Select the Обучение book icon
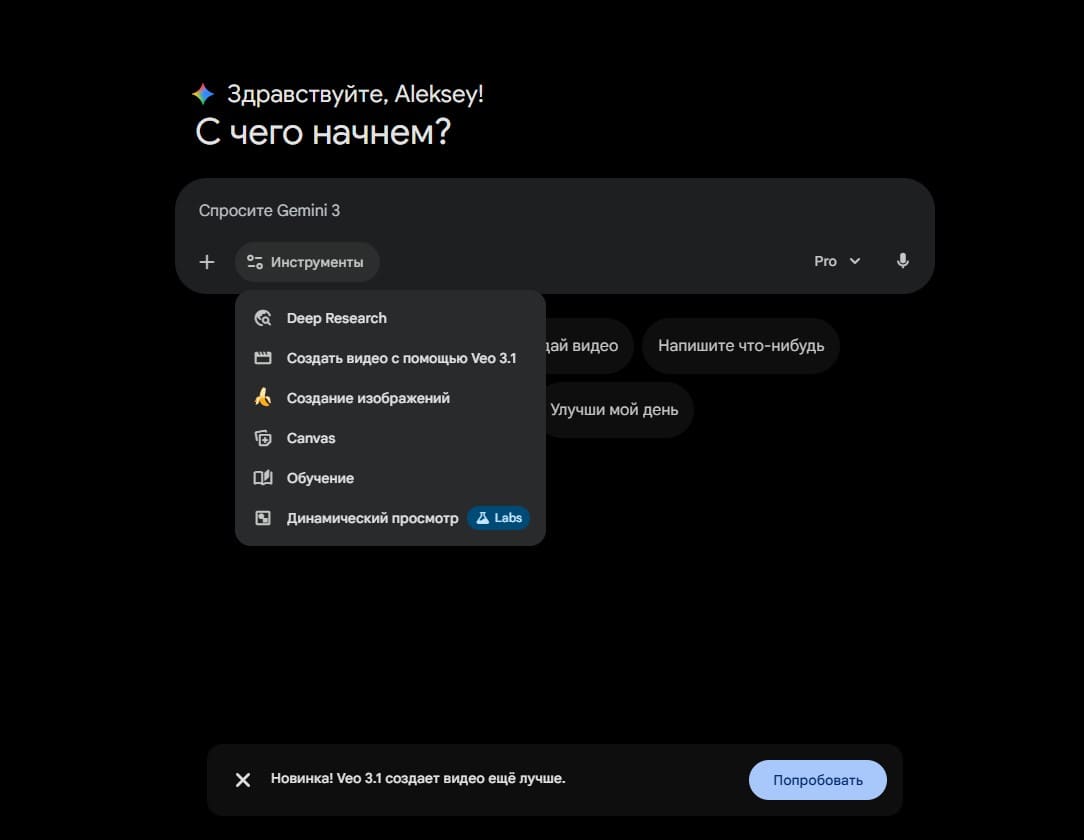 click(x=262, y=477)
